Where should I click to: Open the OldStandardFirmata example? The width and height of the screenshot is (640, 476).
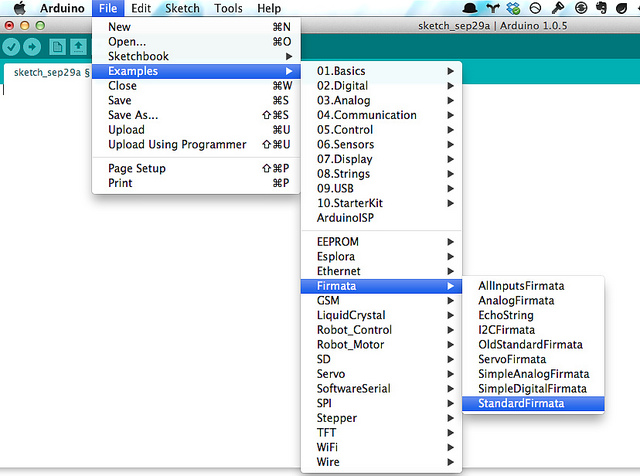533,345
